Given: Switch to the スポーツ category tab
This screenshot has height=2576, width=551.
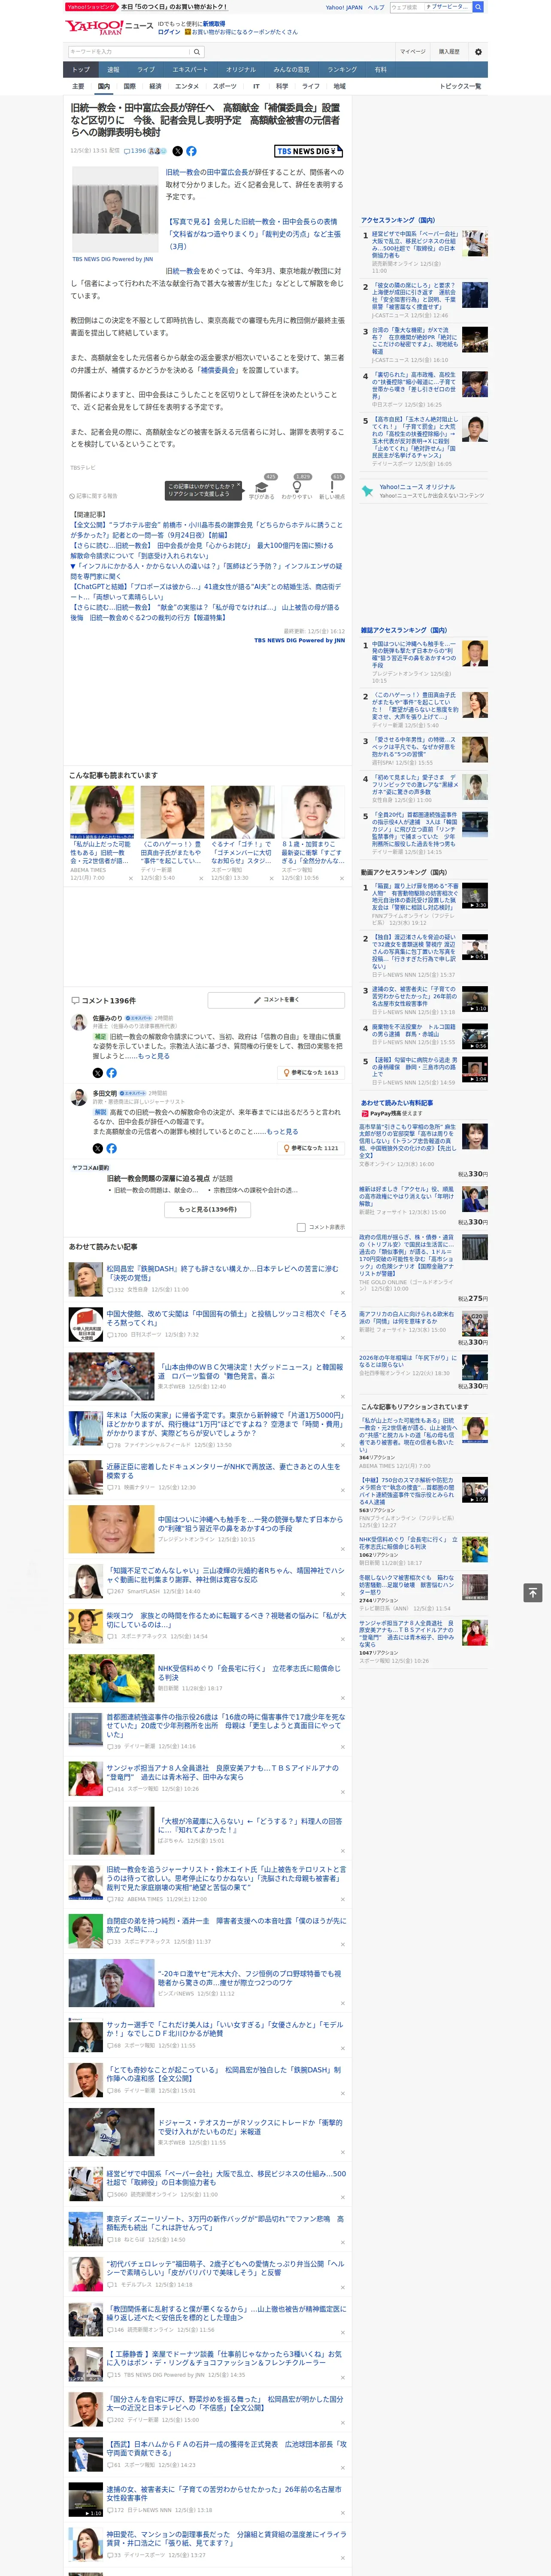Looking at the screenshot, I should [224, 86].
